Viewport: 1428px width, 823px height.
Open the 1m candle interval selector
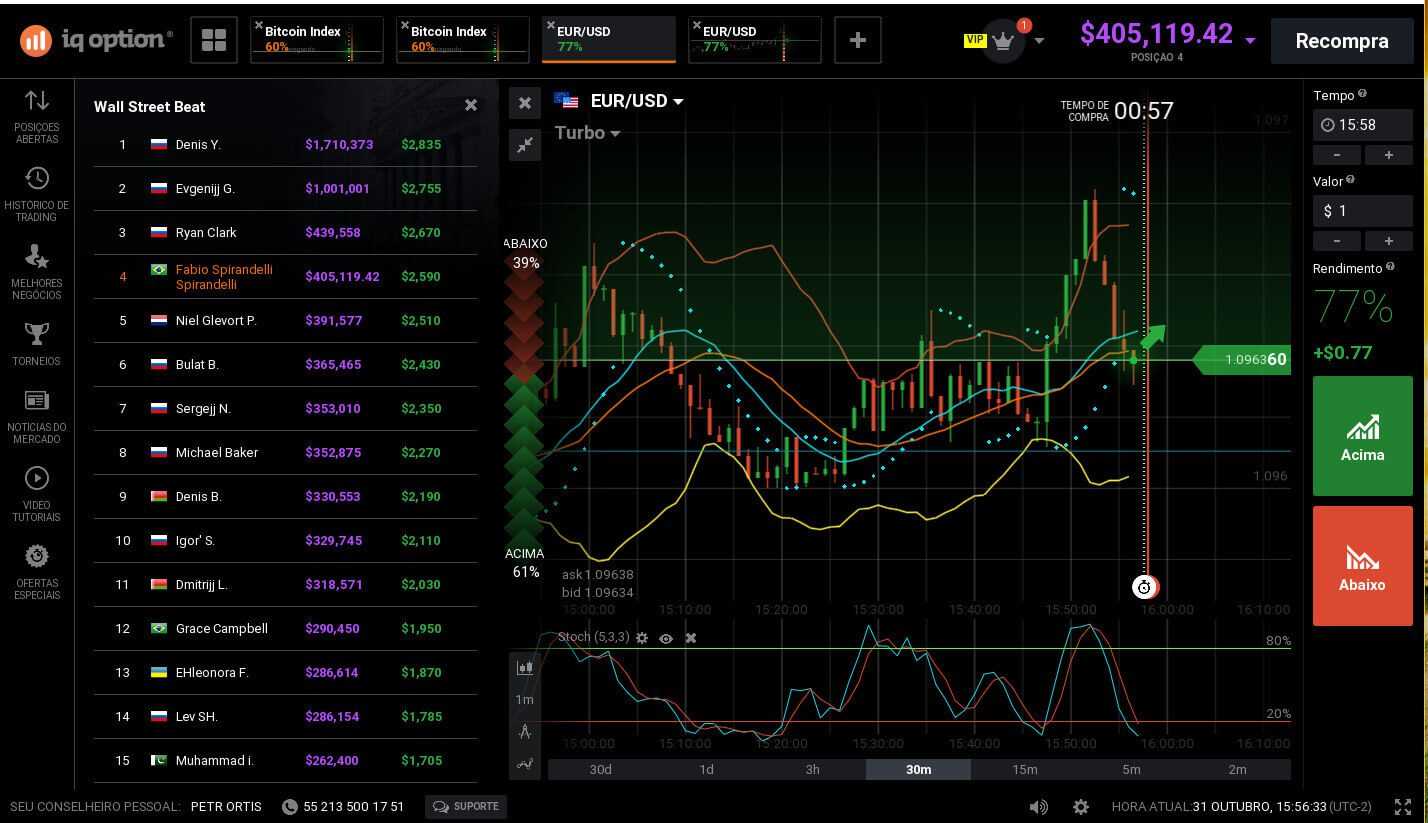pos(525,699)
